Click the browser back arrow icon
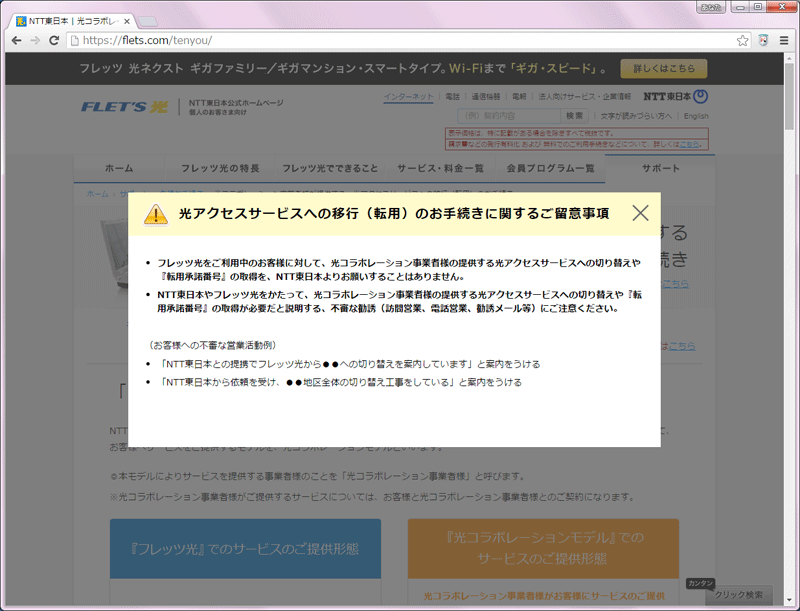The height and width of the screenshot is (611, 800). (x=16, y=41)
